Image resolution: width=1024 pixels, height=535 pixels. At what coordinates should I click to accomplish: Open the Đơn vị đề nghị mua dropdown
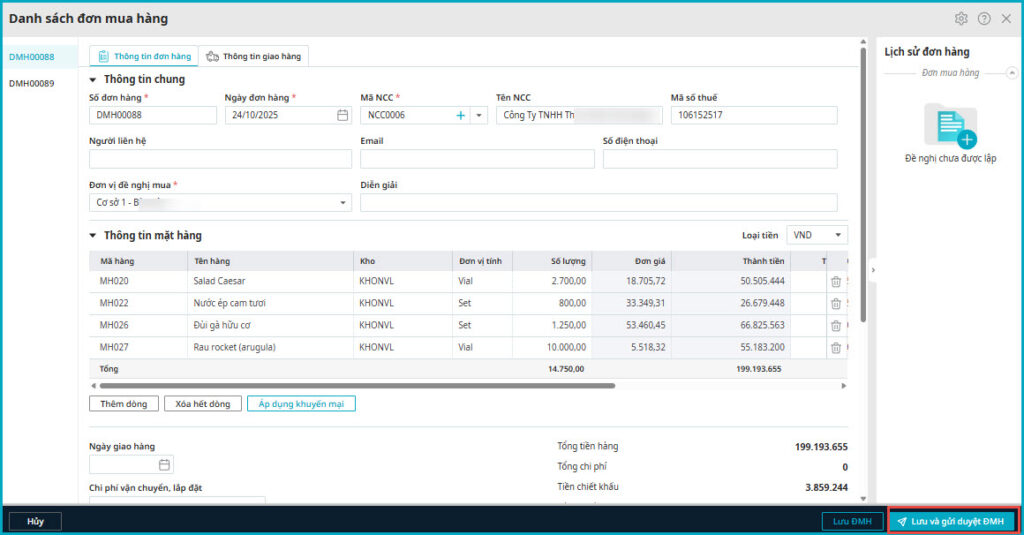click(343, 203)
